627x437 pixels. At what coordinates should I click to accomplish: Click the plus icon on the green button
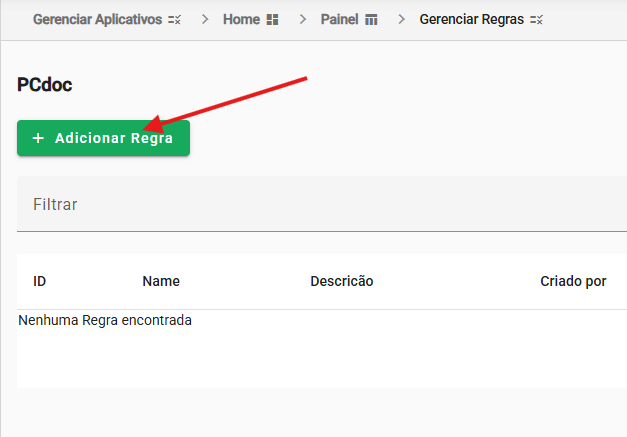pyautogui.click(x=38, y=139)
